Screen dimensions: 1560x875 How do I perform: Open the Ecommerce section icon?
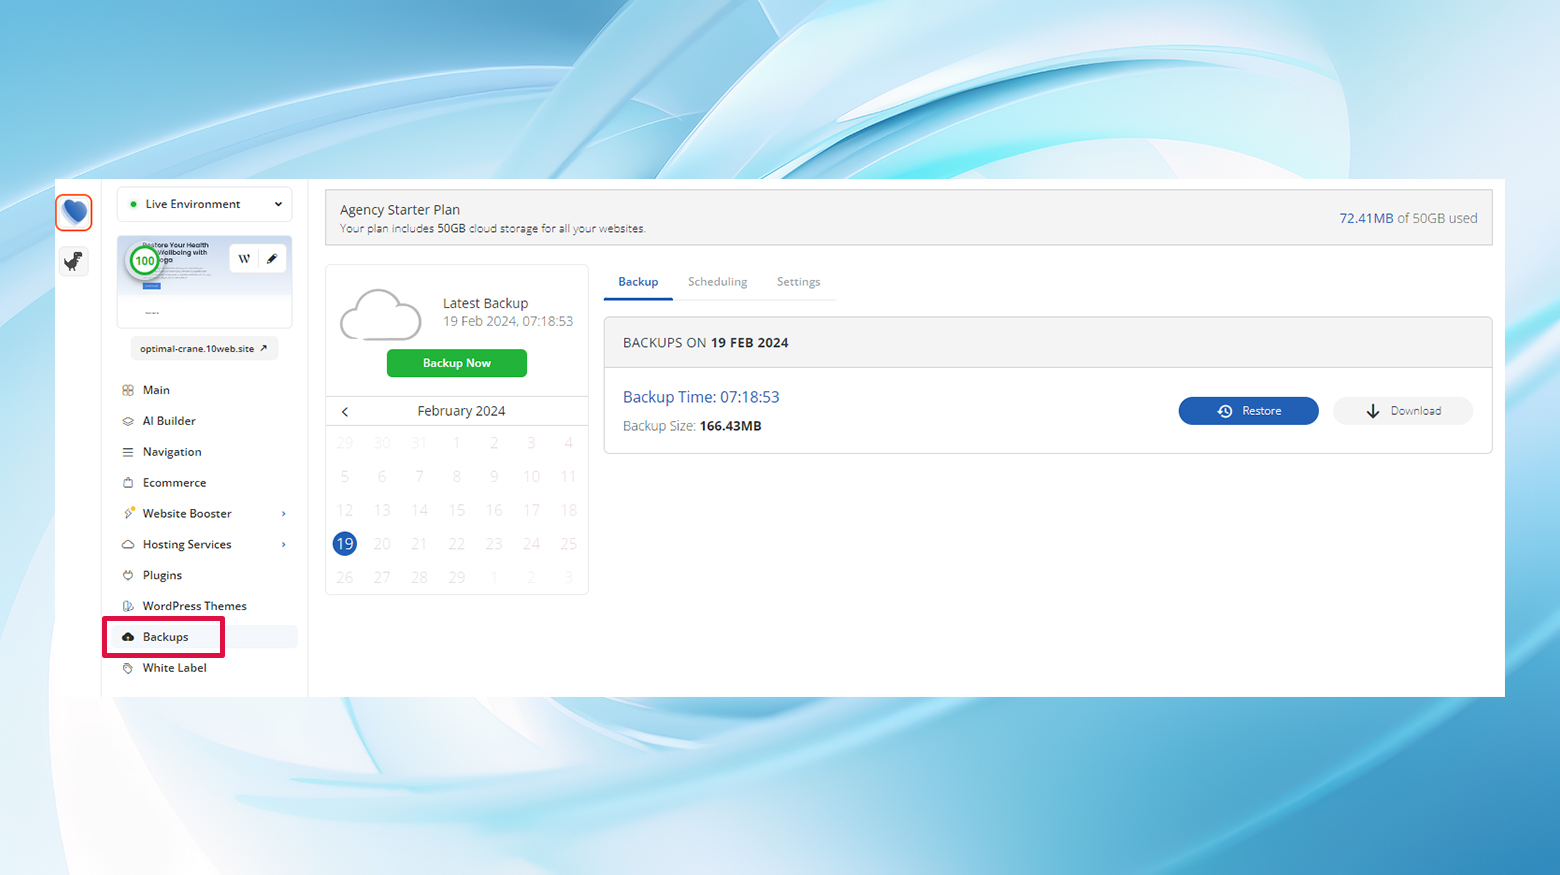tap(129, 482)
